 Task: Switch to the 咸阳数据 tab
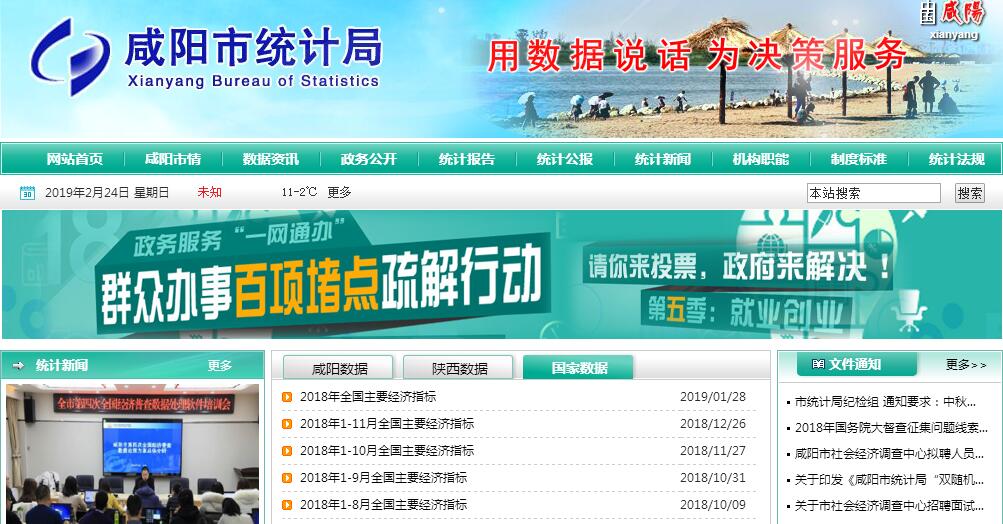tap(339, 368)
